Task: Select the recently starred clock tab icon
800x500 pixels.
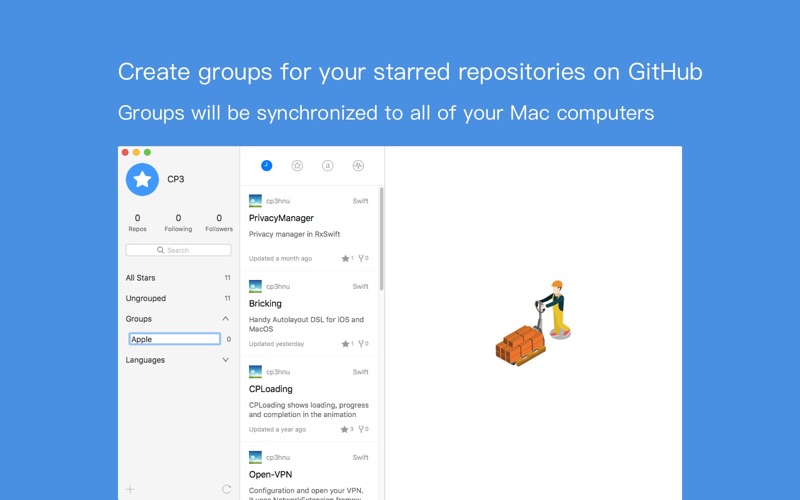Action: click(266, 165)
